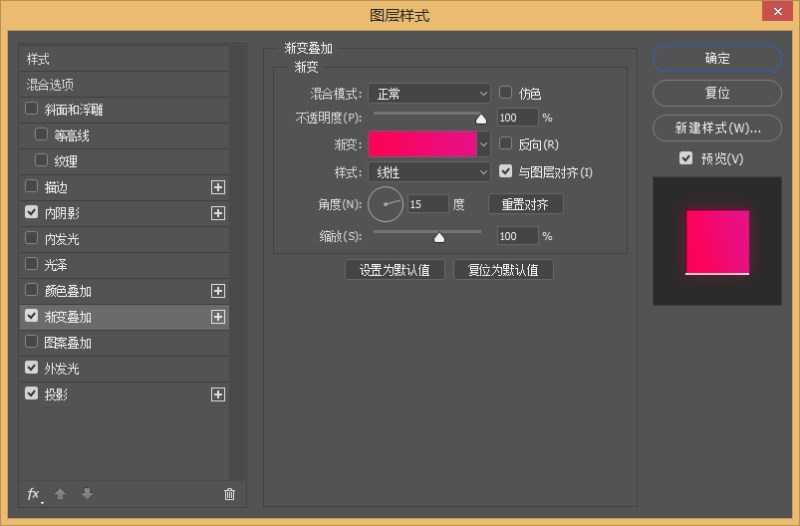
Task: Open gradient picker dropdown arrow
Action: (x=484, y=144)
